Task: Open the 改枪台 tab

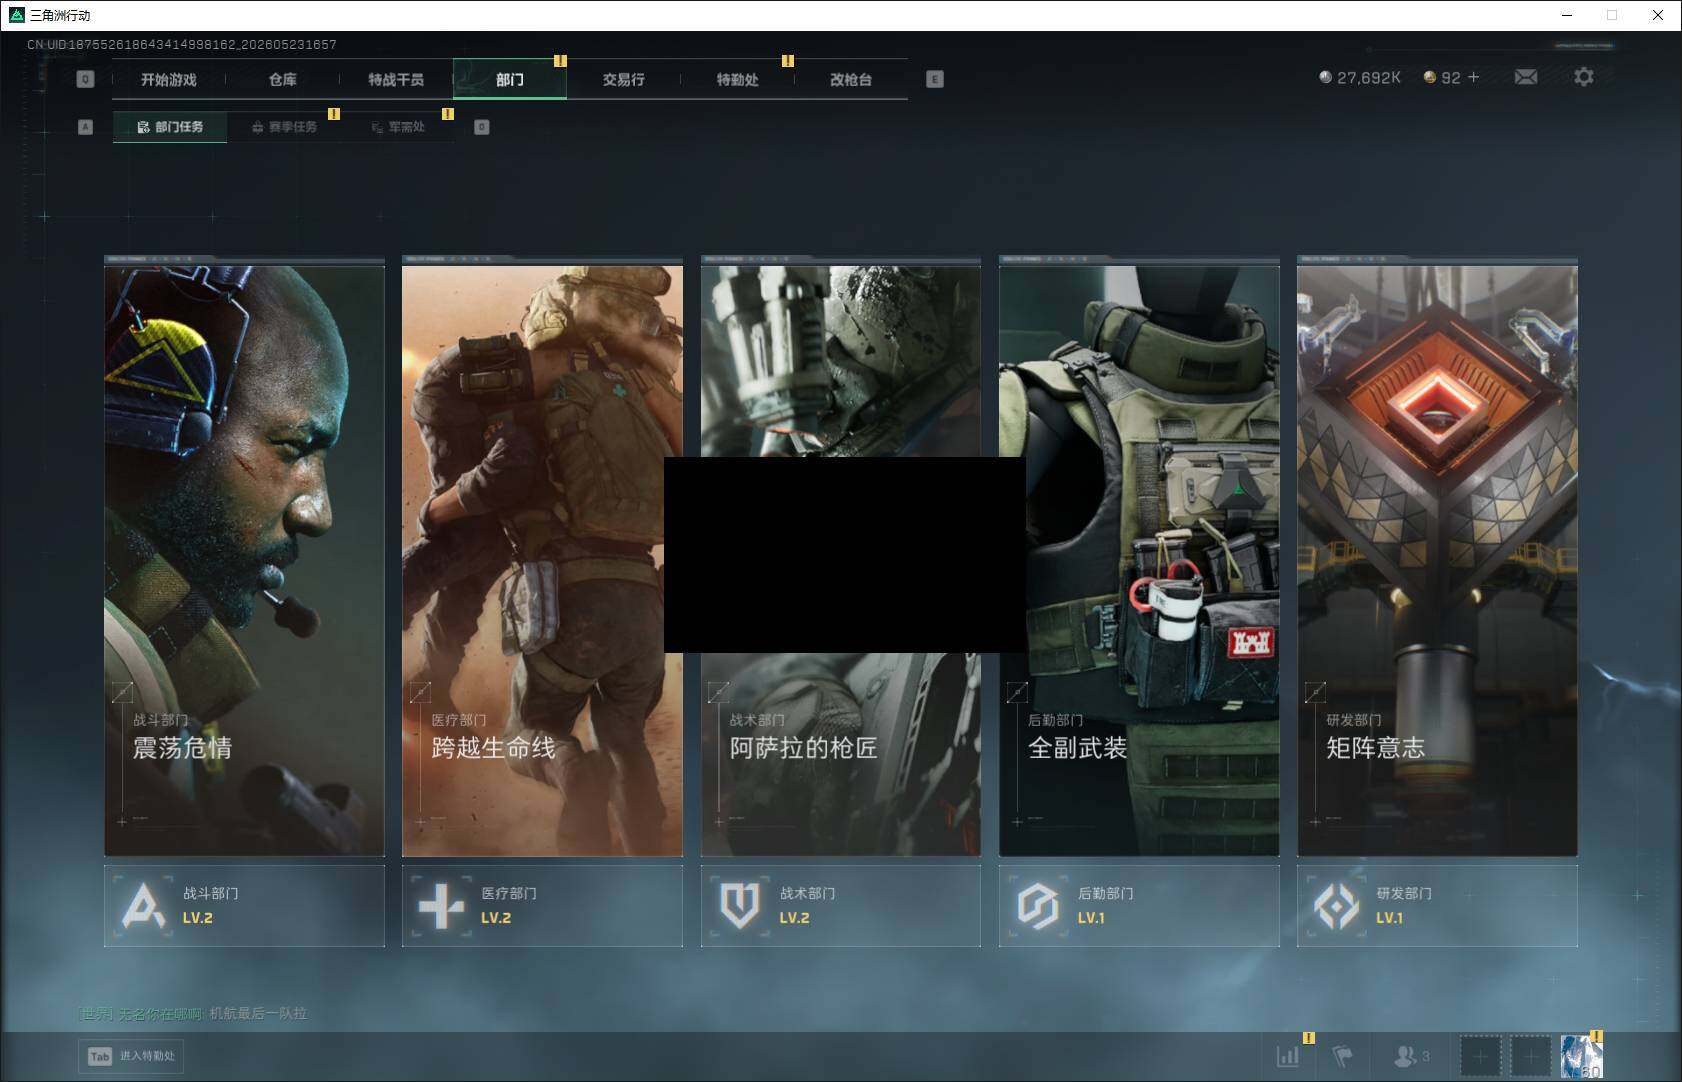Action: click(x=851, y=79)
